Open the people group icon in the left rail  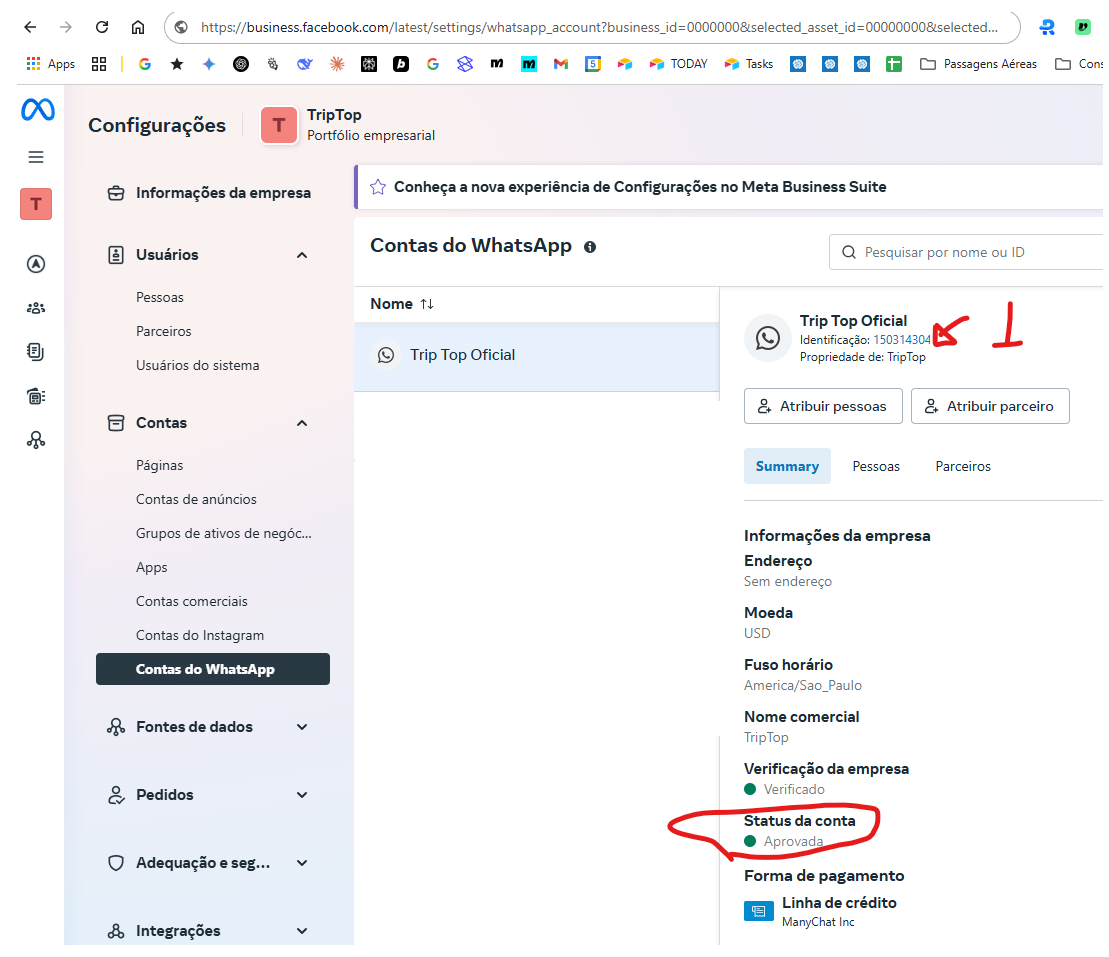pos(36,308)
